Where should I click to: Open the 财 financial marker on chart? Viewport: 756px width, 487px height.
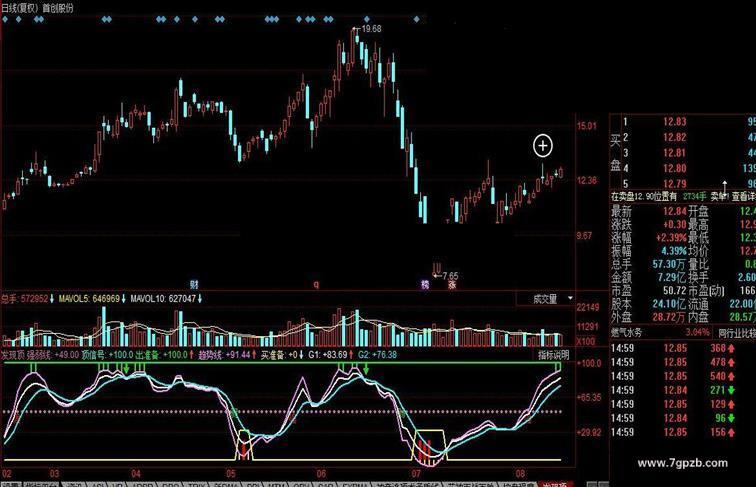[194, 284]
